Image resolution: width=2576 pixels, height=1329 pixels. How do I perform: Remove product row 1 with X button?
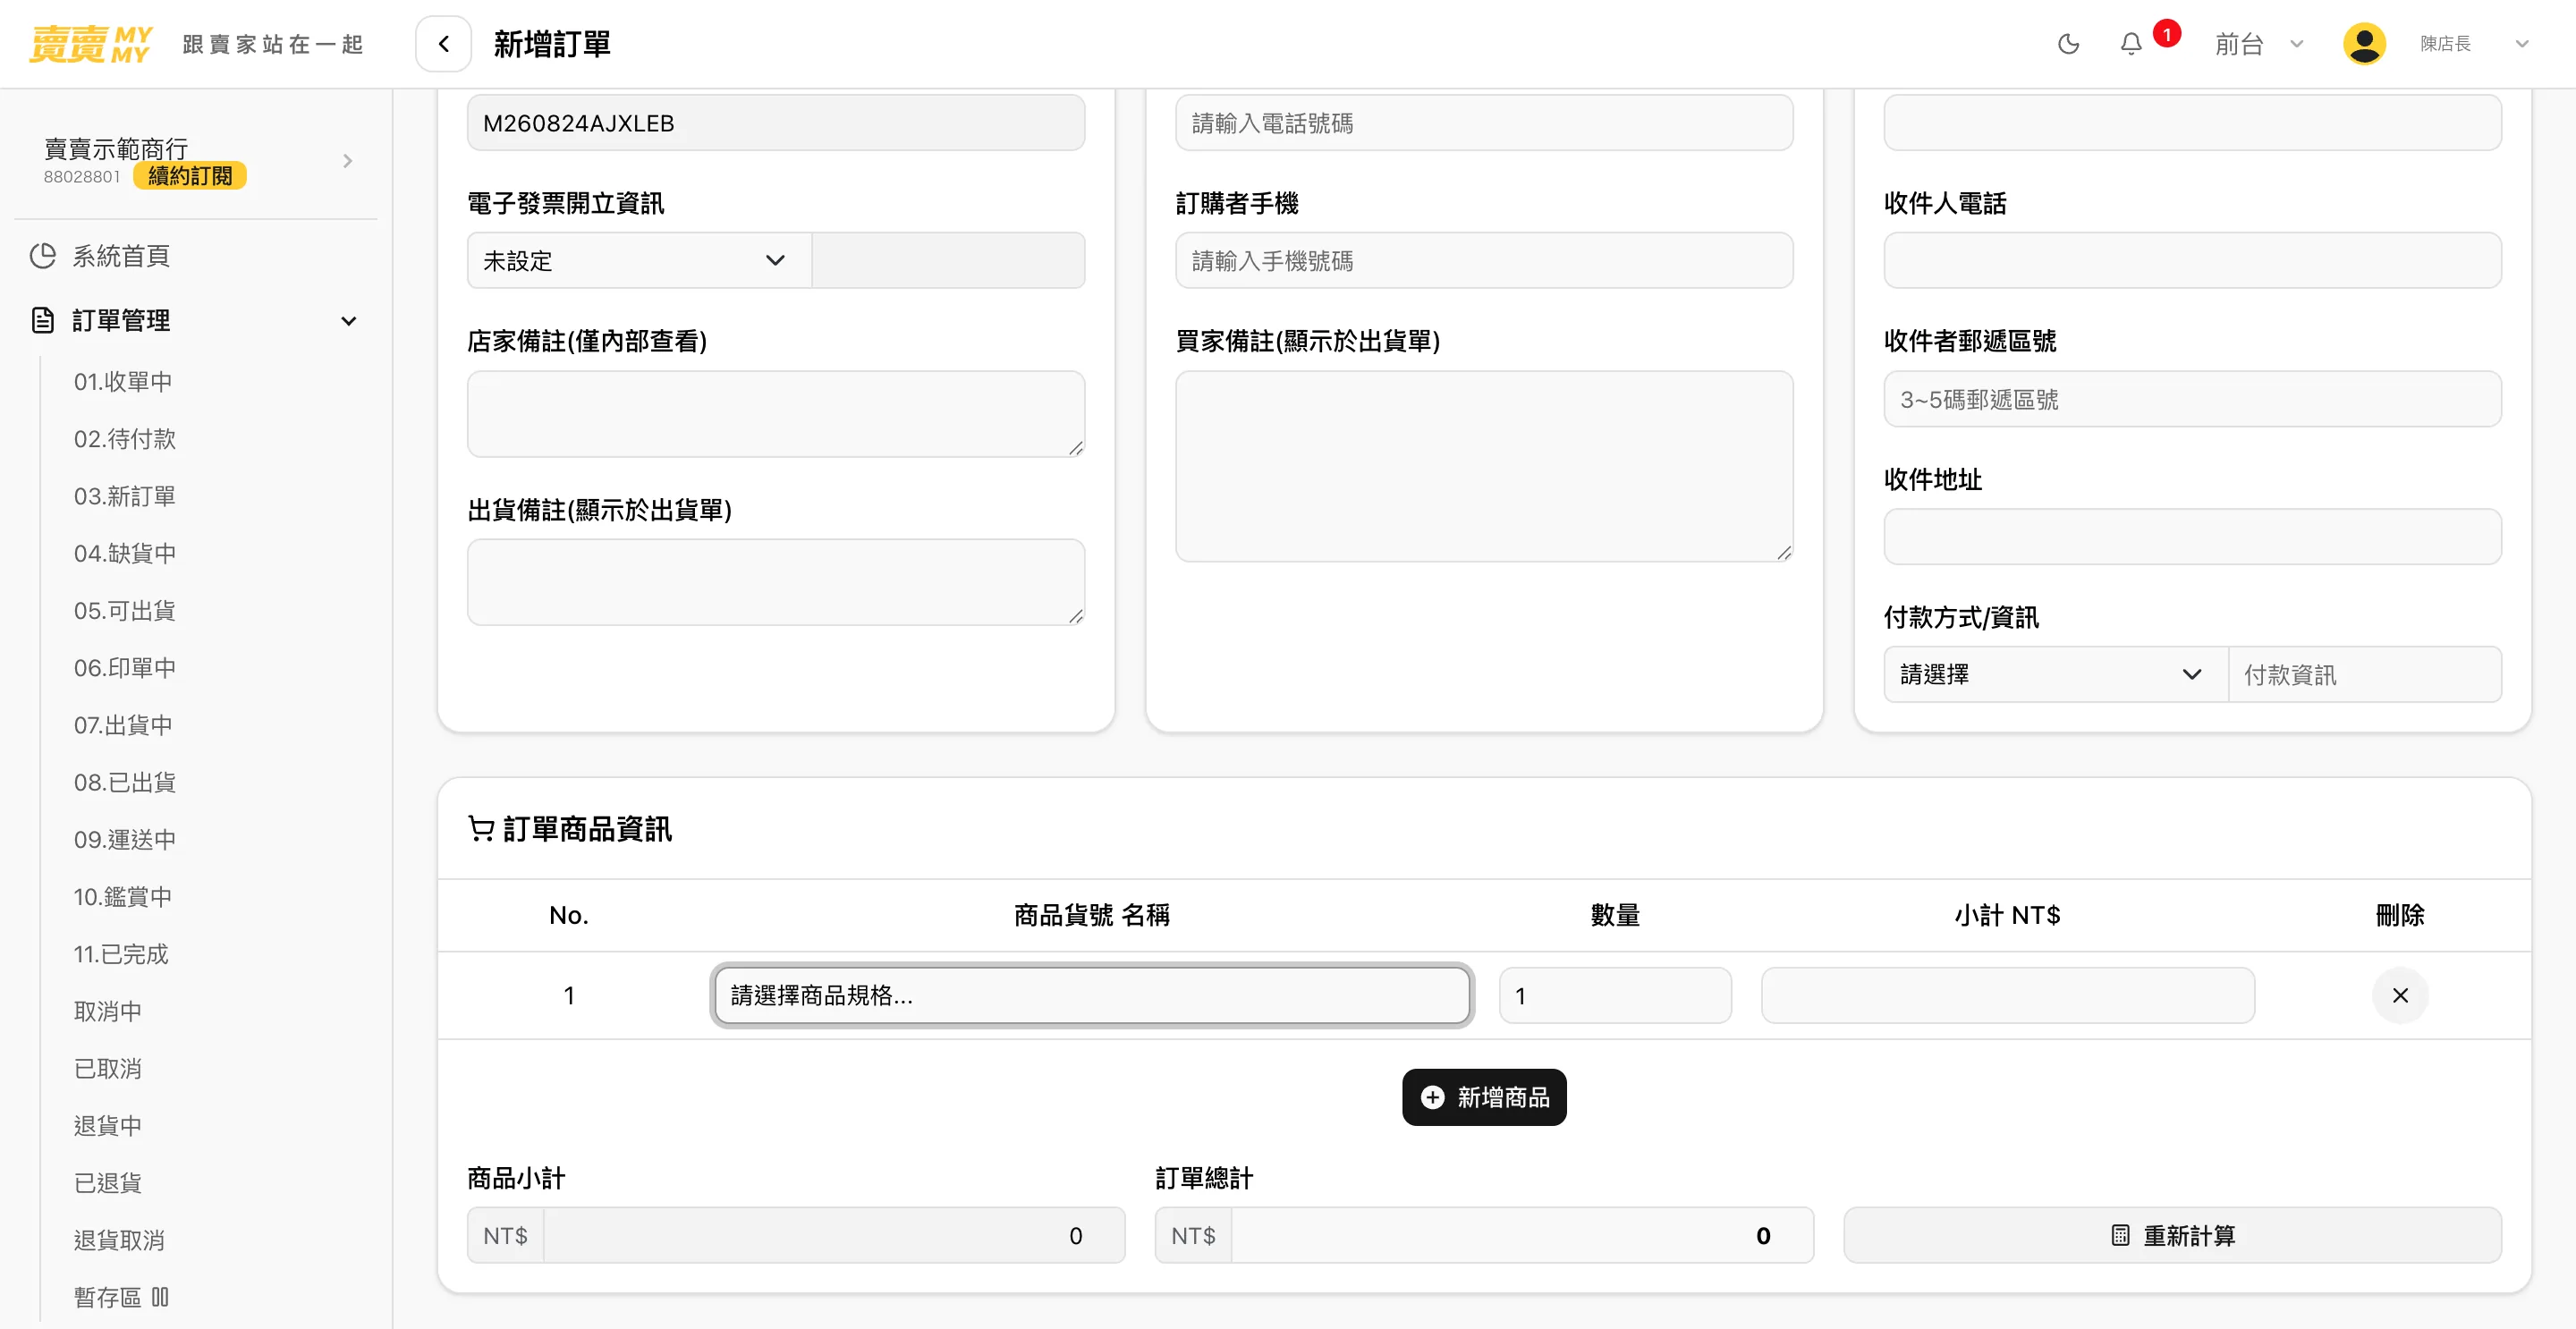2400,995
